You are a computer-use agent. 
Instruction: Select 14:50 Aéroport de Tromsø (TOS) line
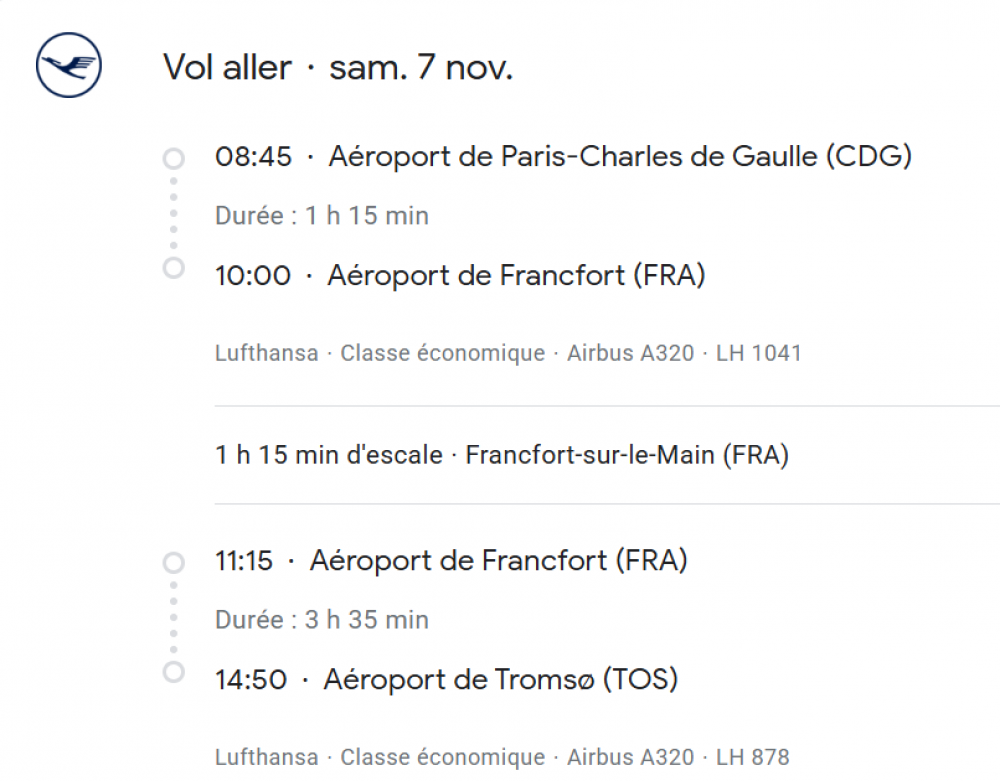446,680
